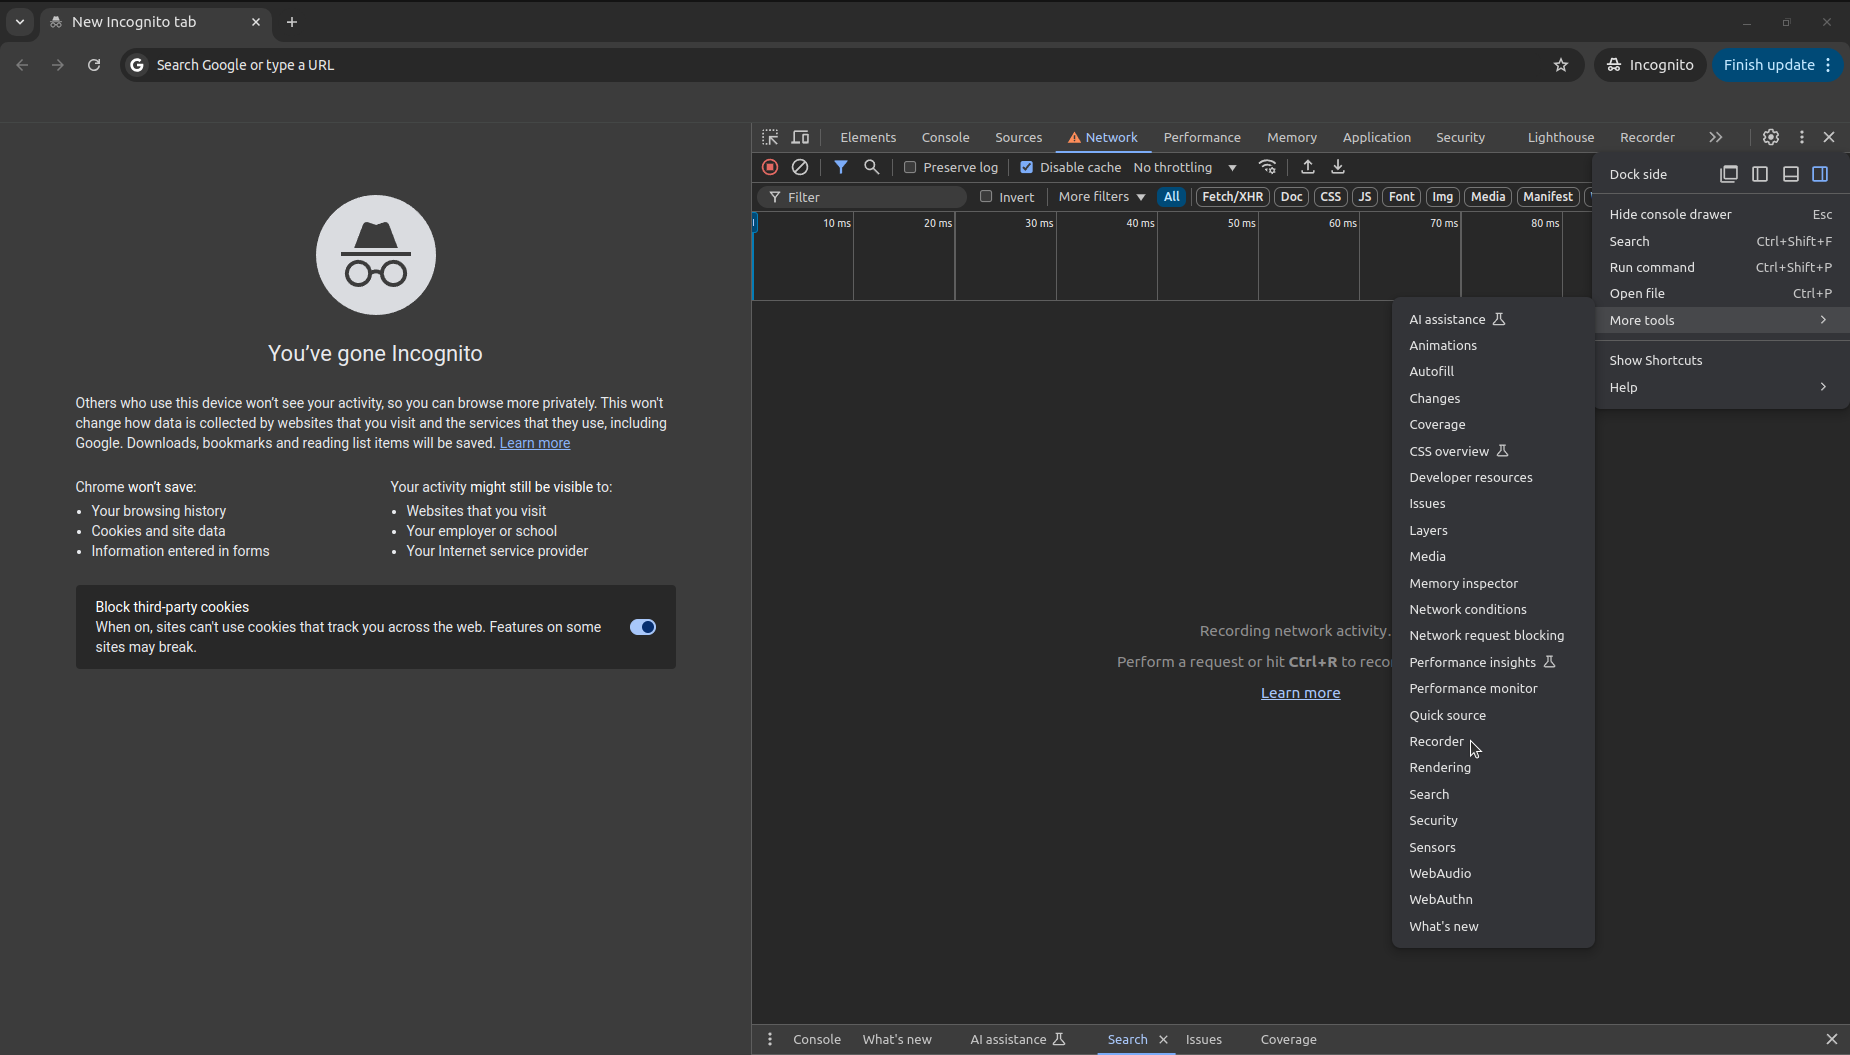Open DevTools settings gear
The width and height of the screenshot is (1850, 1055).
(x=1771, y=137)
